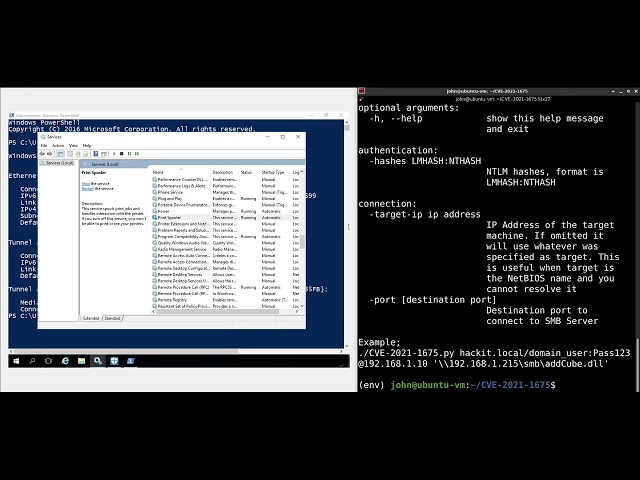Click the Services window title icon
Image resolution: width=640 pixels, height=480 pixels.
point(43,137)
